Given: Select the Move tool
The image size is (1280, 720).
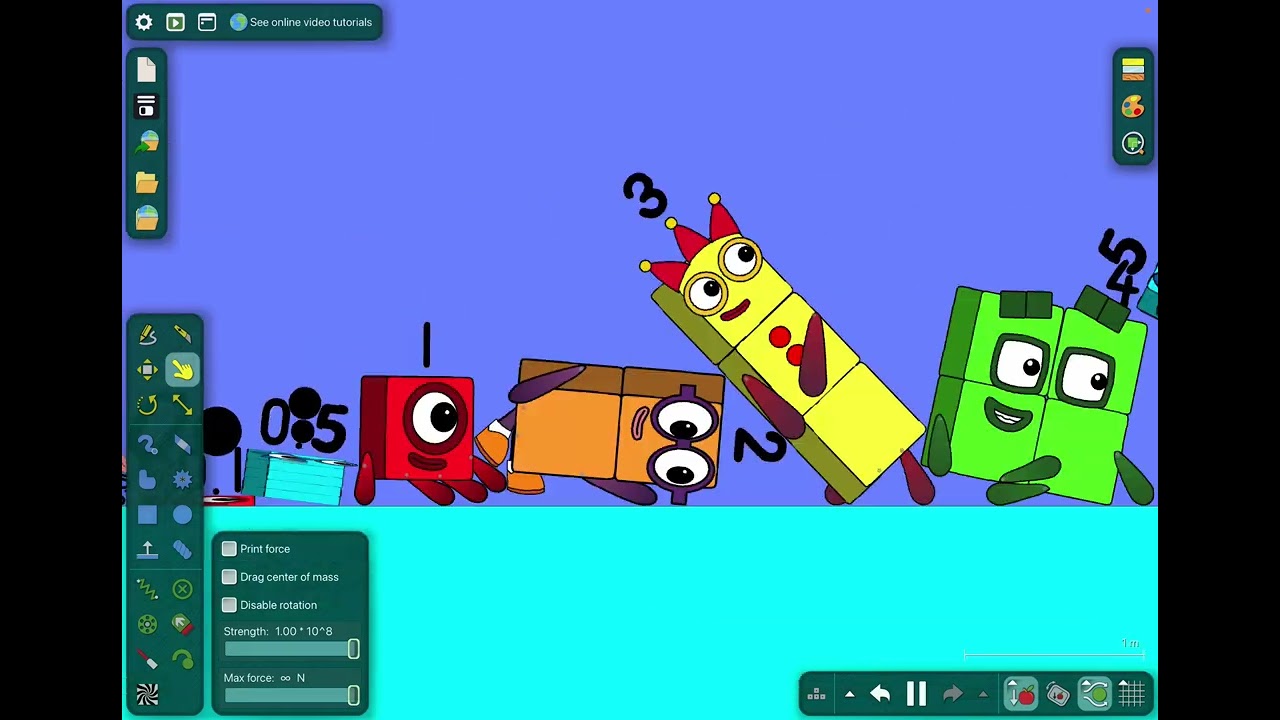Looking at the screenshot, I should pos(147,370).
